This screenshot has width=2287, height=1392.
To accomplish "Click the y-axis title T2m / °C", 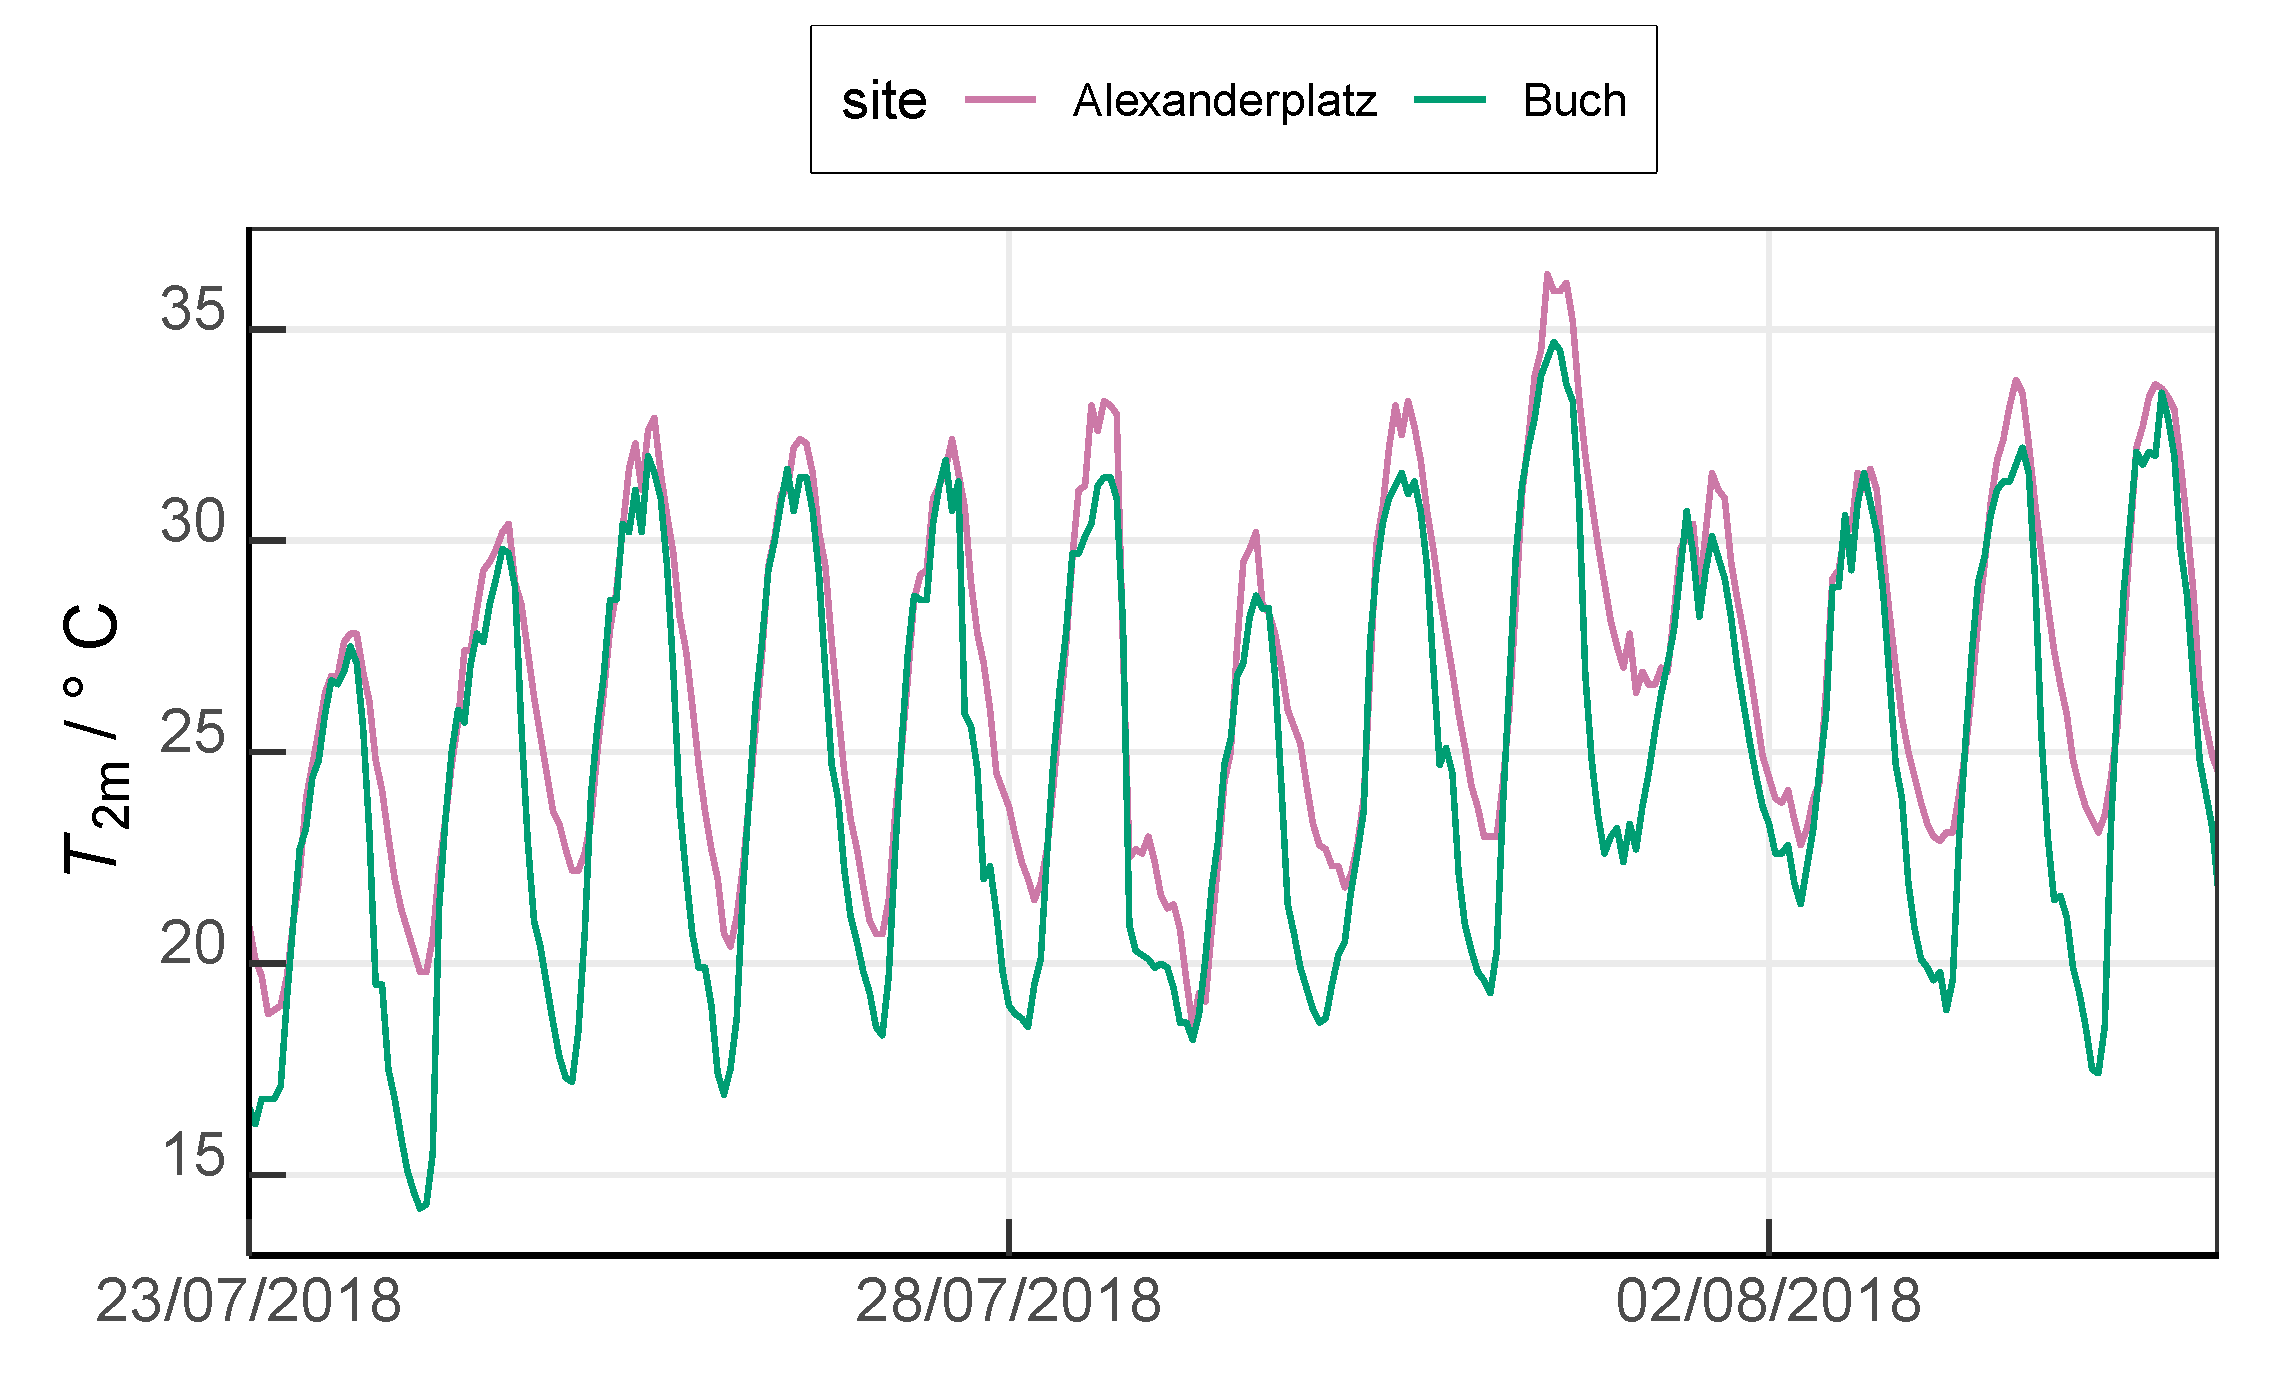I will click(92, 740).
